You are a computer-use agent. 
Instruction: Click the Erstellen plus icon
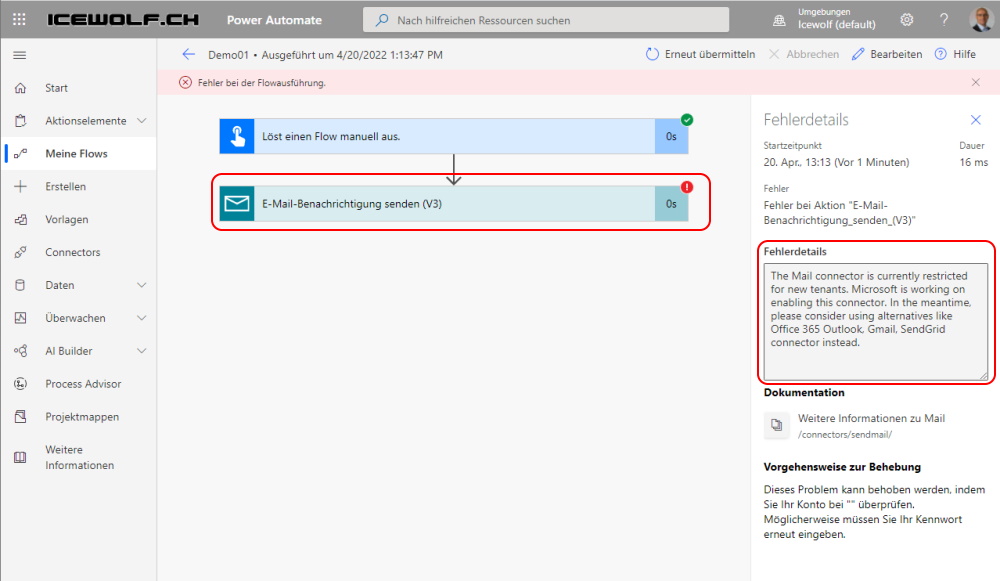pos(20,186)
